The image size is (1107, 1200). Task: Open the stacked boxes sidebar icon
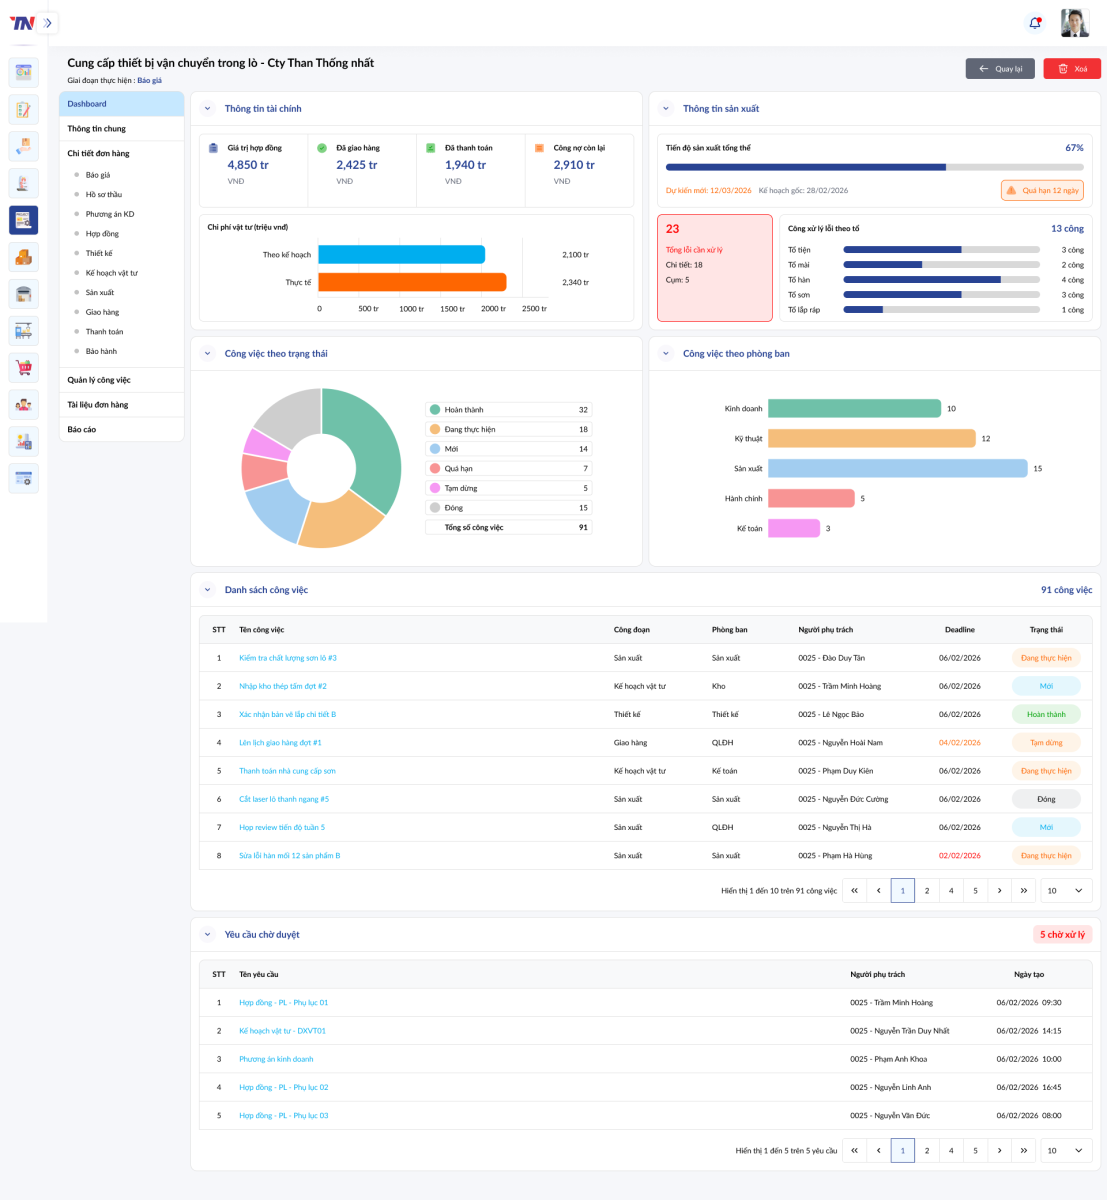pyautogui.click(x=24, y=257)
